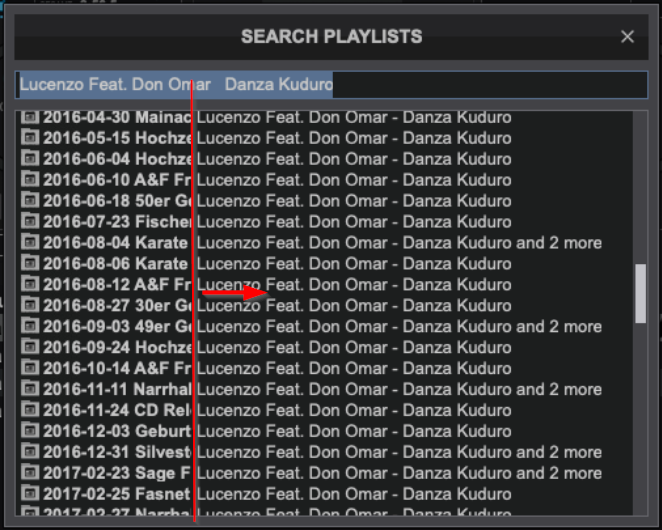Click the results list vertical scrollbar thumb
This screenshot has width=662, height=530.
[640, 294]
